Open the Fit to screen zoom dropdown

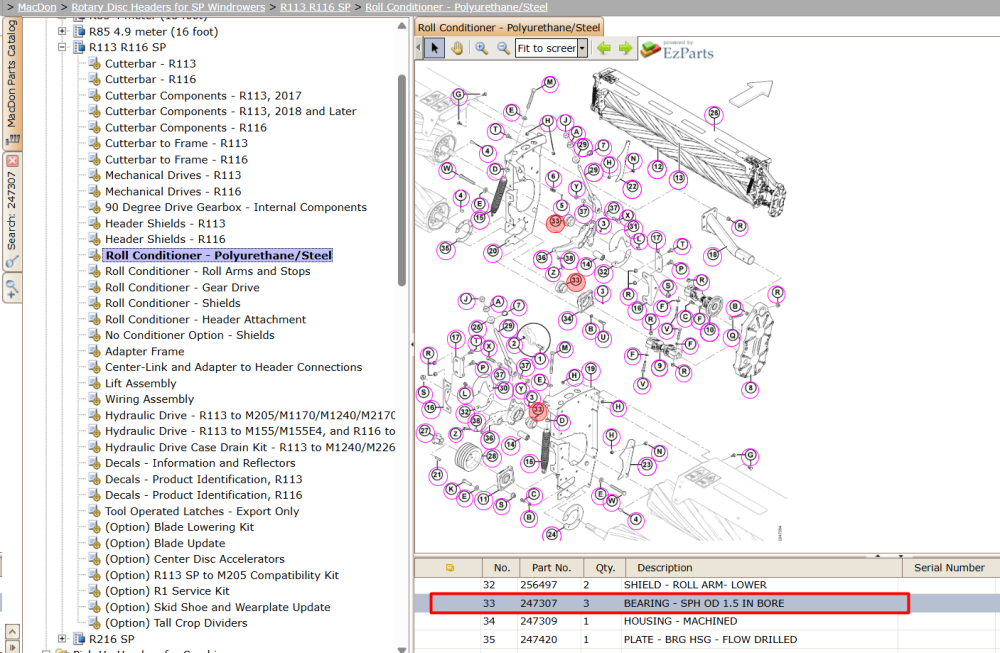tap(582, 48)
